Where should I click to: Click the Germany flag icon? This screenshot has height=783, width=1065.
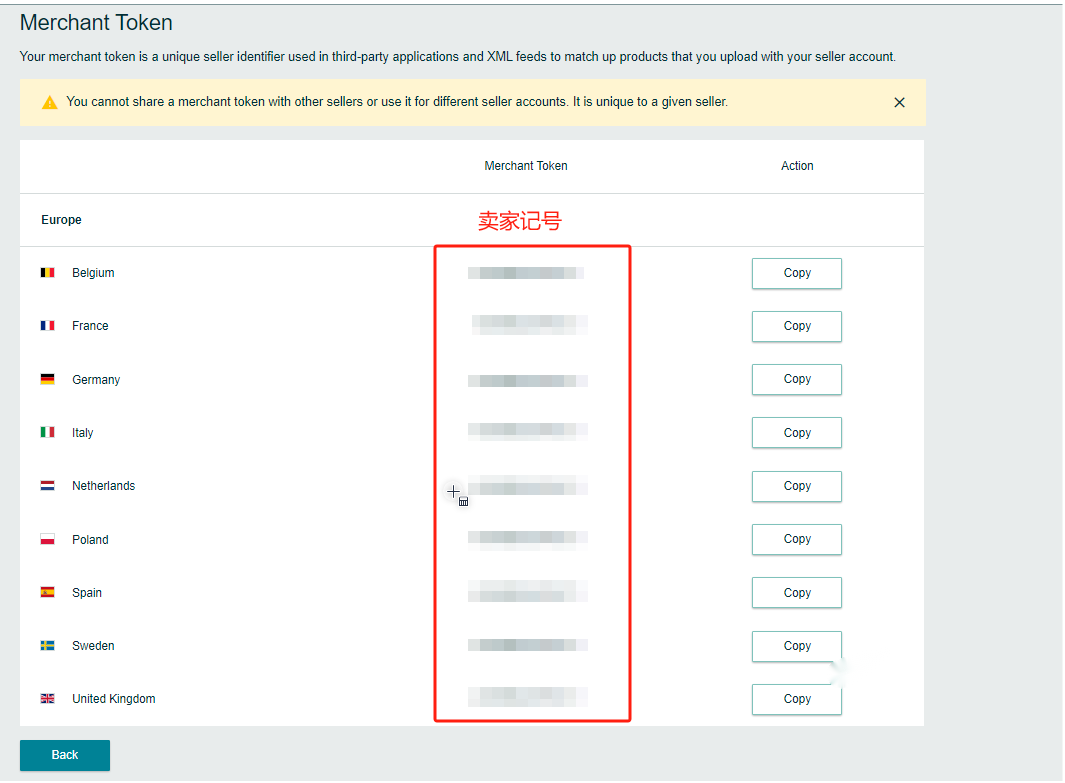coord(48,379)
